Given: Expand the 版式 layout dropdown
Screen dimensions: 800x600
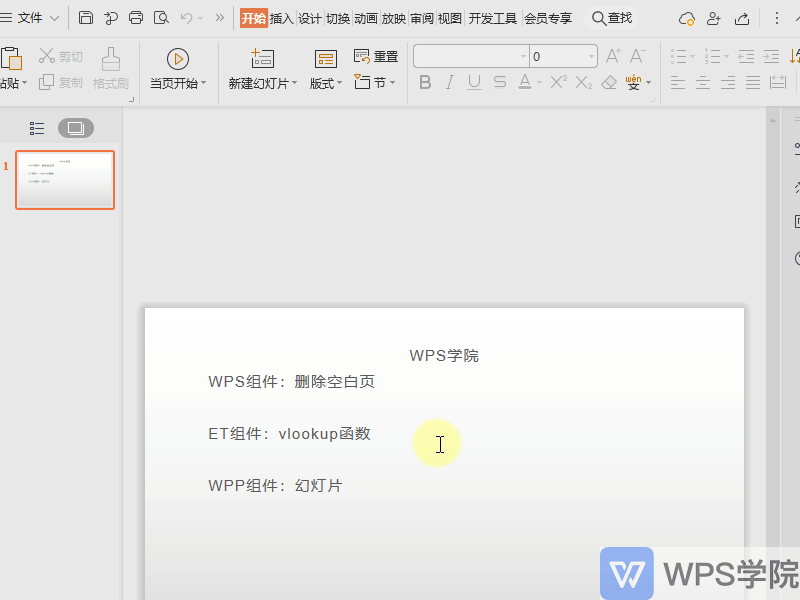Looking at the screenshot, I should (326, 84).
